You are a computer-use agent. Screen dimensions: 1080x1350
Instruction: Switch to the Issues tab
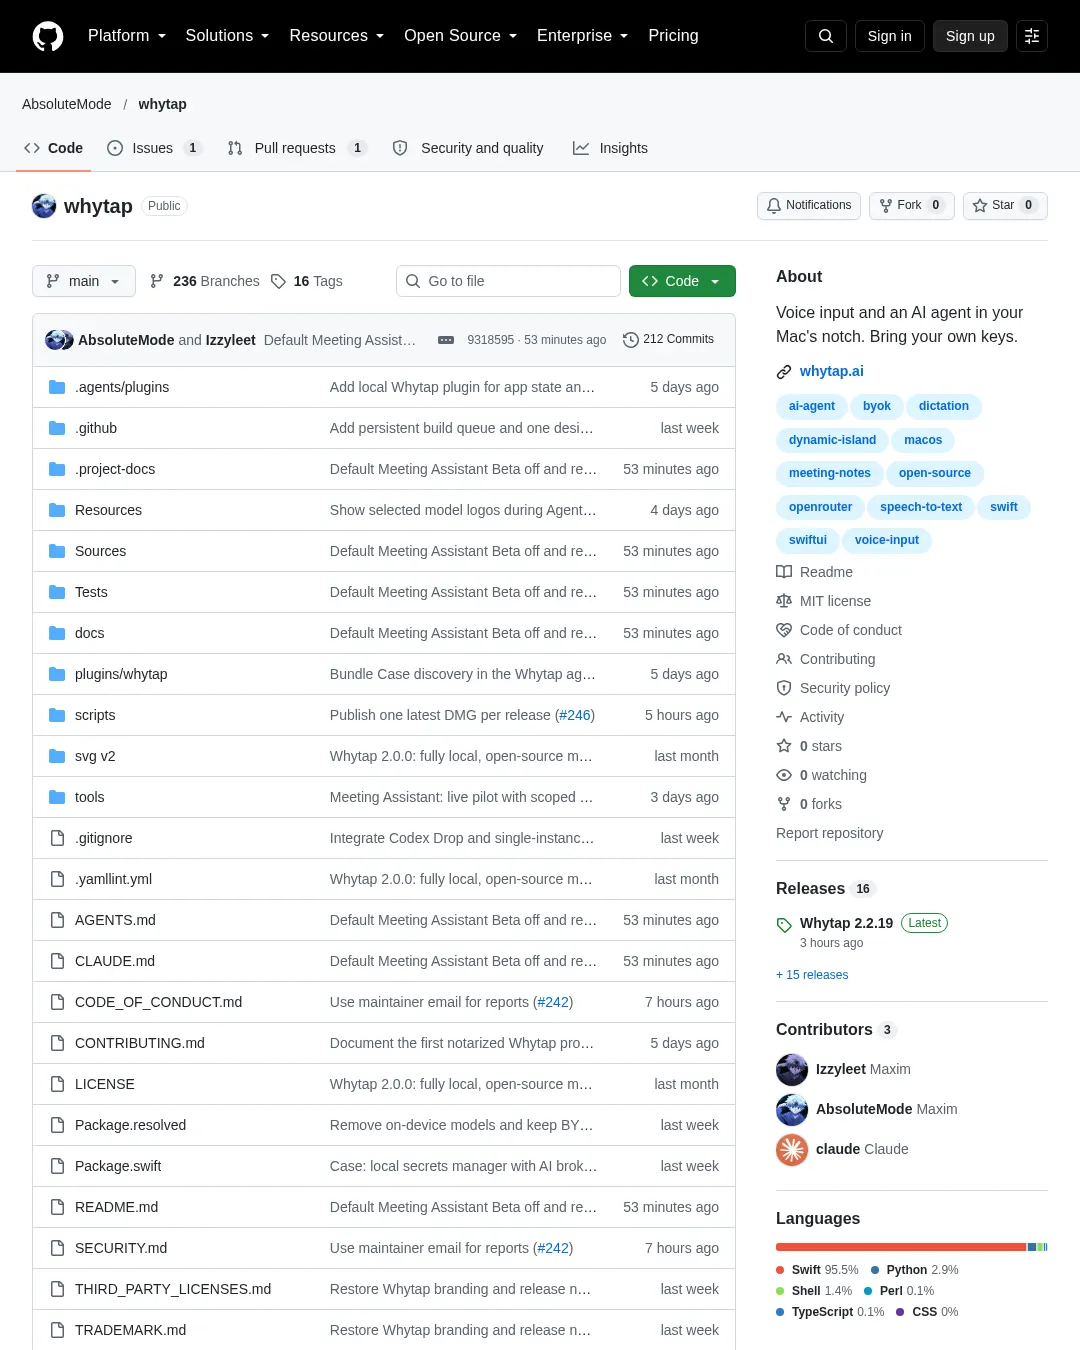click(154, 148)
